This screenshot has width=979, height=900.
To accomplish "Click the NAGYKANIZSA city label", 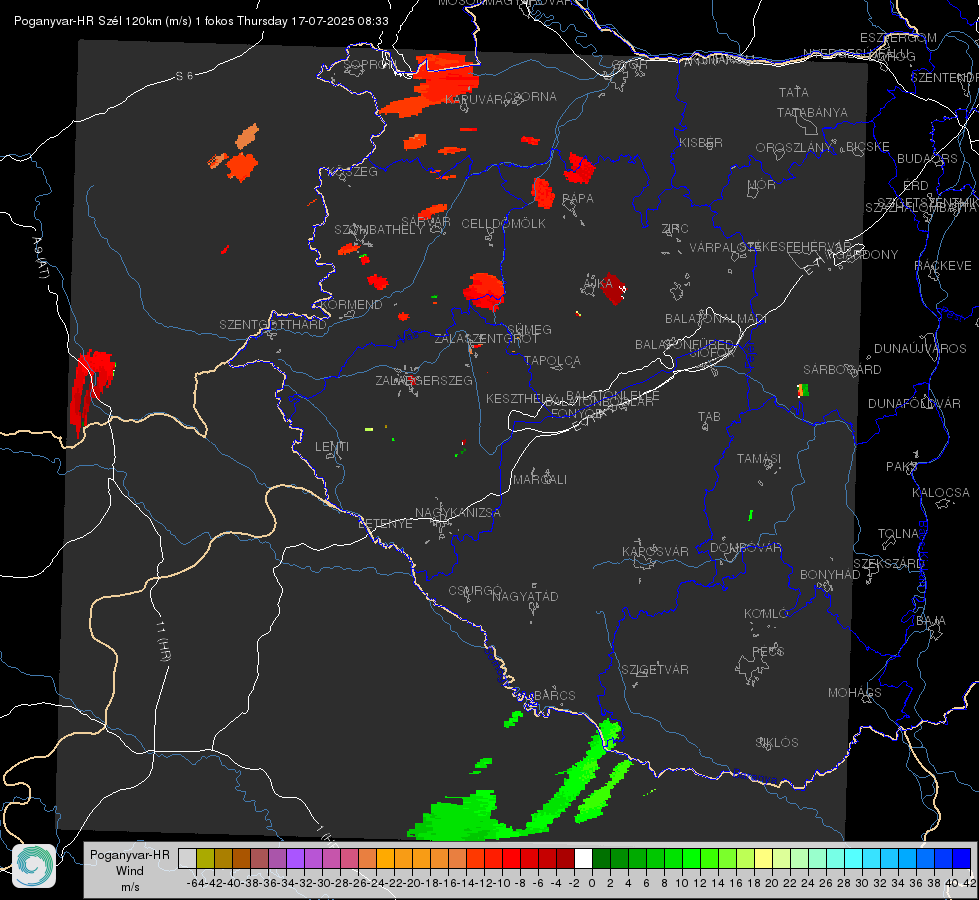I will 458,513.
